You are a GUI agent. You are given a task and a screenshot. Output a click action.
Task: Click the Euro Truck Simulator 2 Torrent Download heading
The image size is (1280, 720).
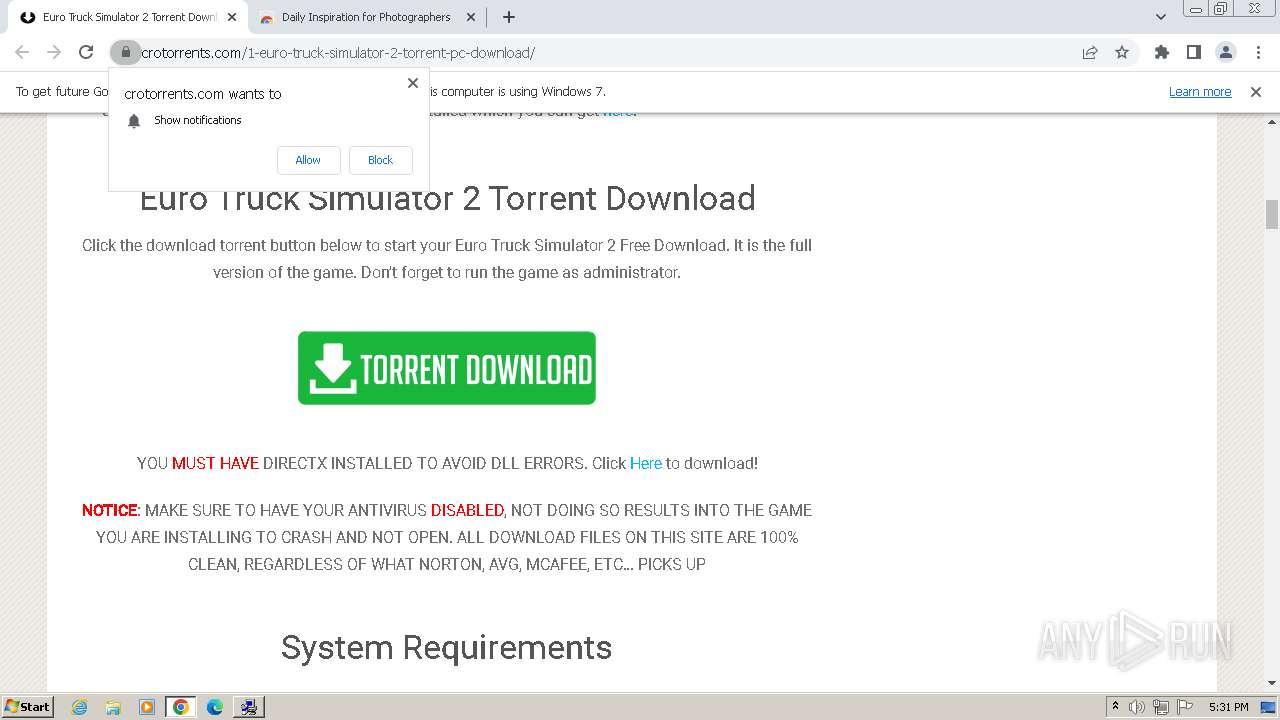pos(447,198)
